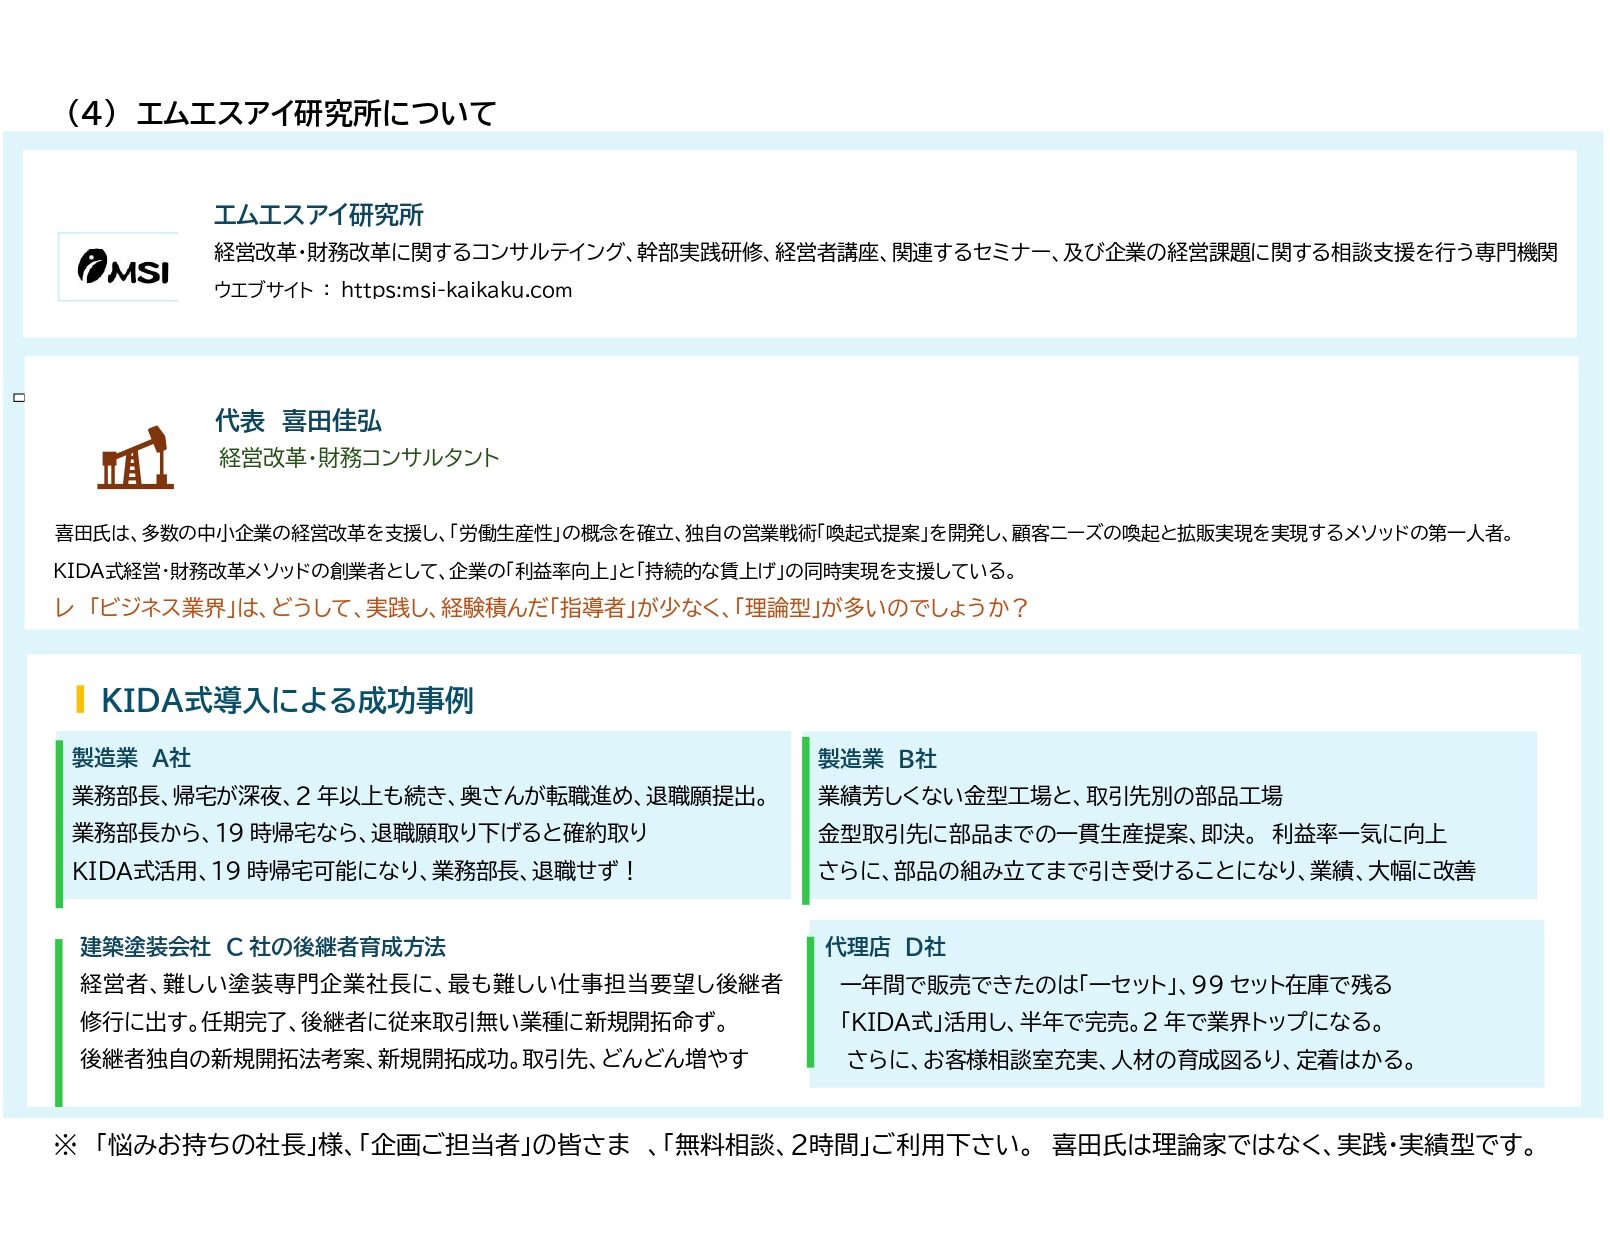
Task: Click the page heading (4) エムエスアイ研究所について
Action: pos(278,113)
